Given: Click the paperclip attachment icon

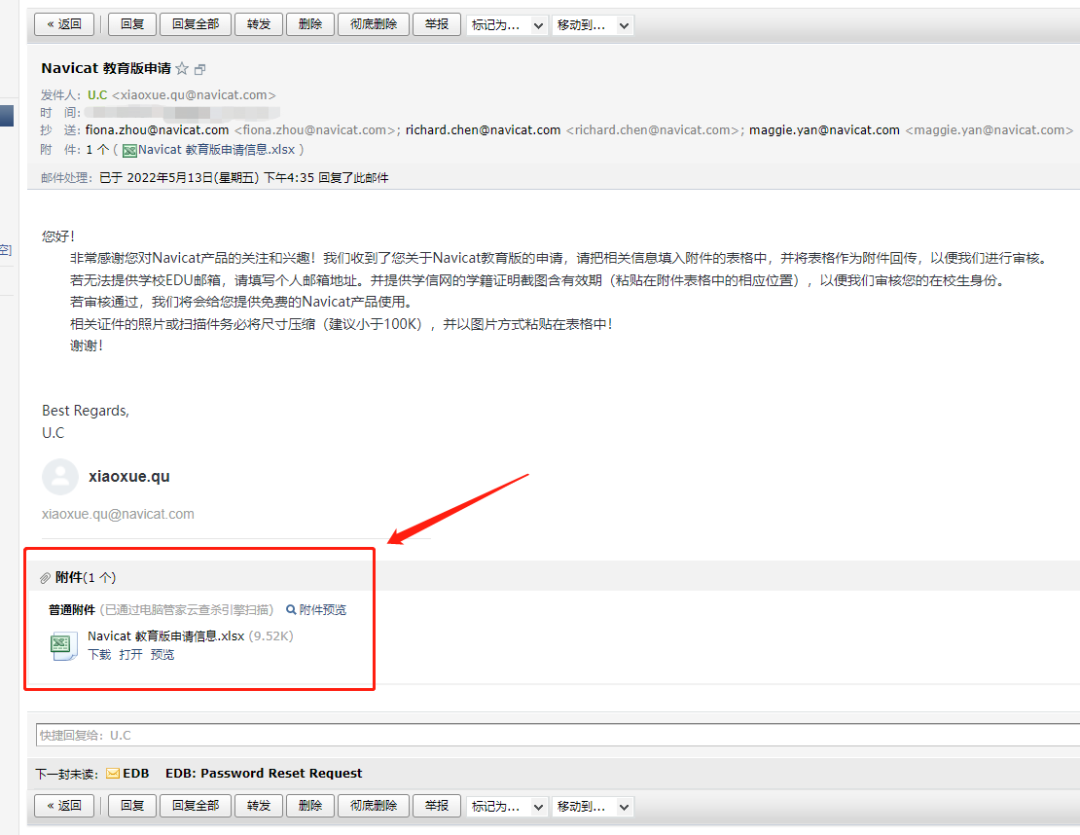Looking at the screenshot, I should 45,577.
